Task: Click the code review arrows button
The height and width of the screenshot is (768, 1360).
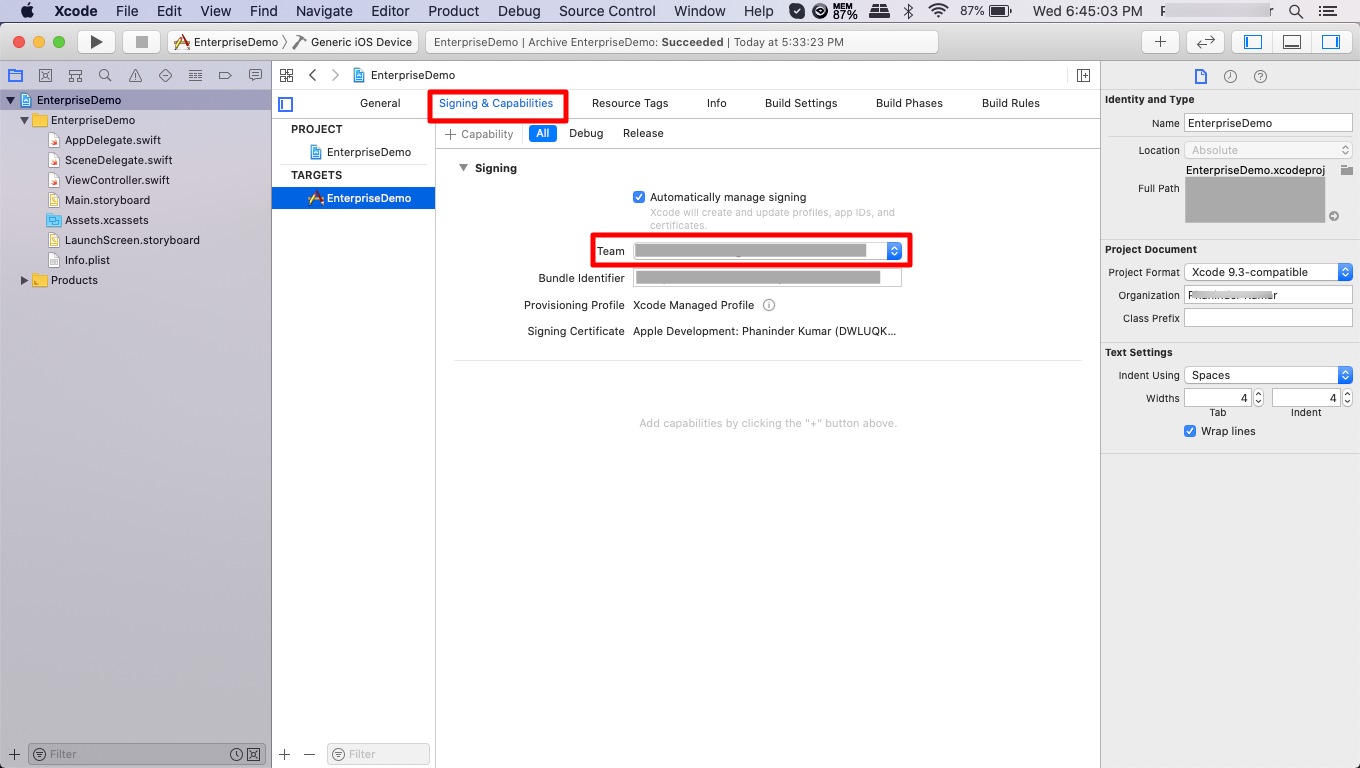Action: click(1206, 42)
